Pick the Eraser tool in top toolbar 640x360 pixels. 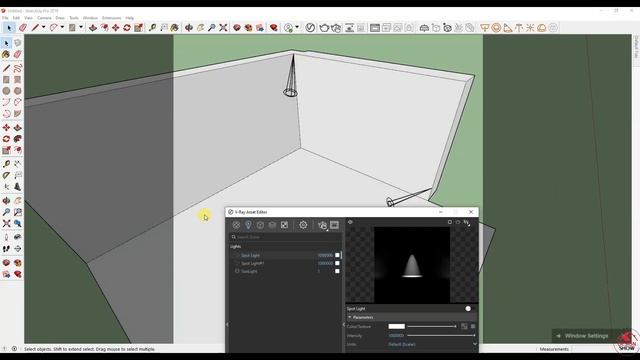pyautogui.click(x=22, y=28)
